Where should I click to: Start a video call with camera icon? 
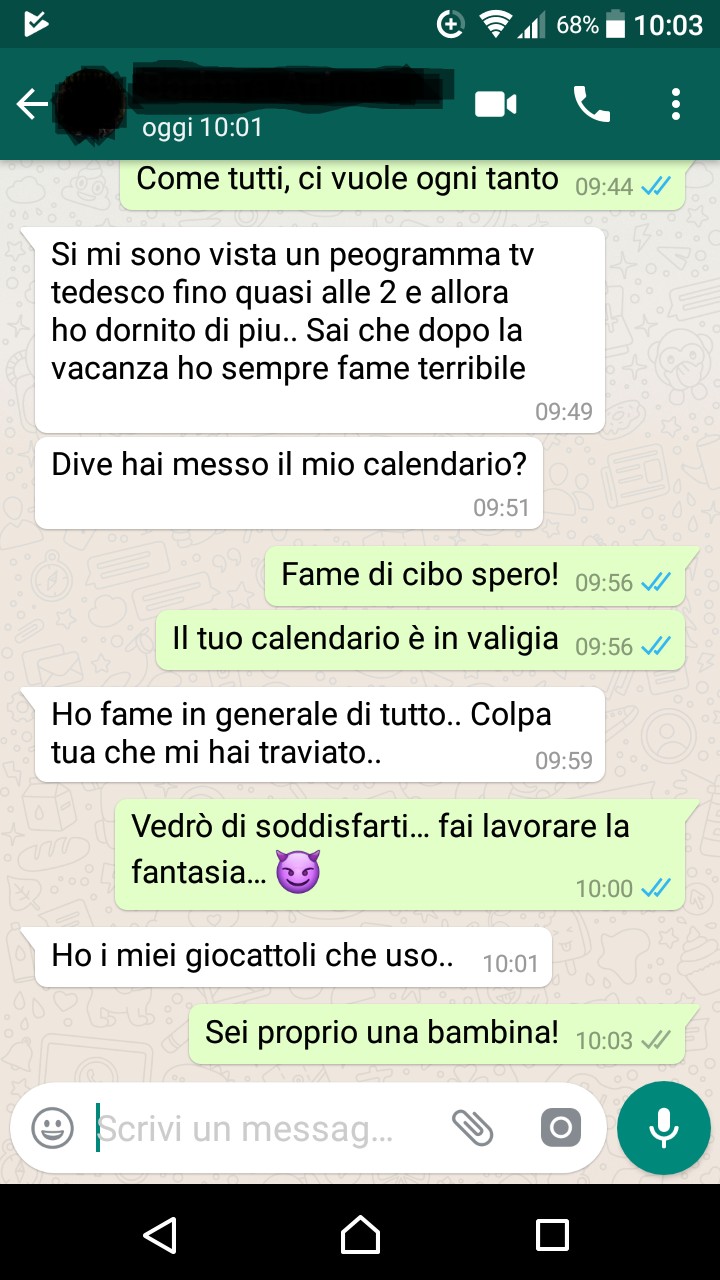496,104
